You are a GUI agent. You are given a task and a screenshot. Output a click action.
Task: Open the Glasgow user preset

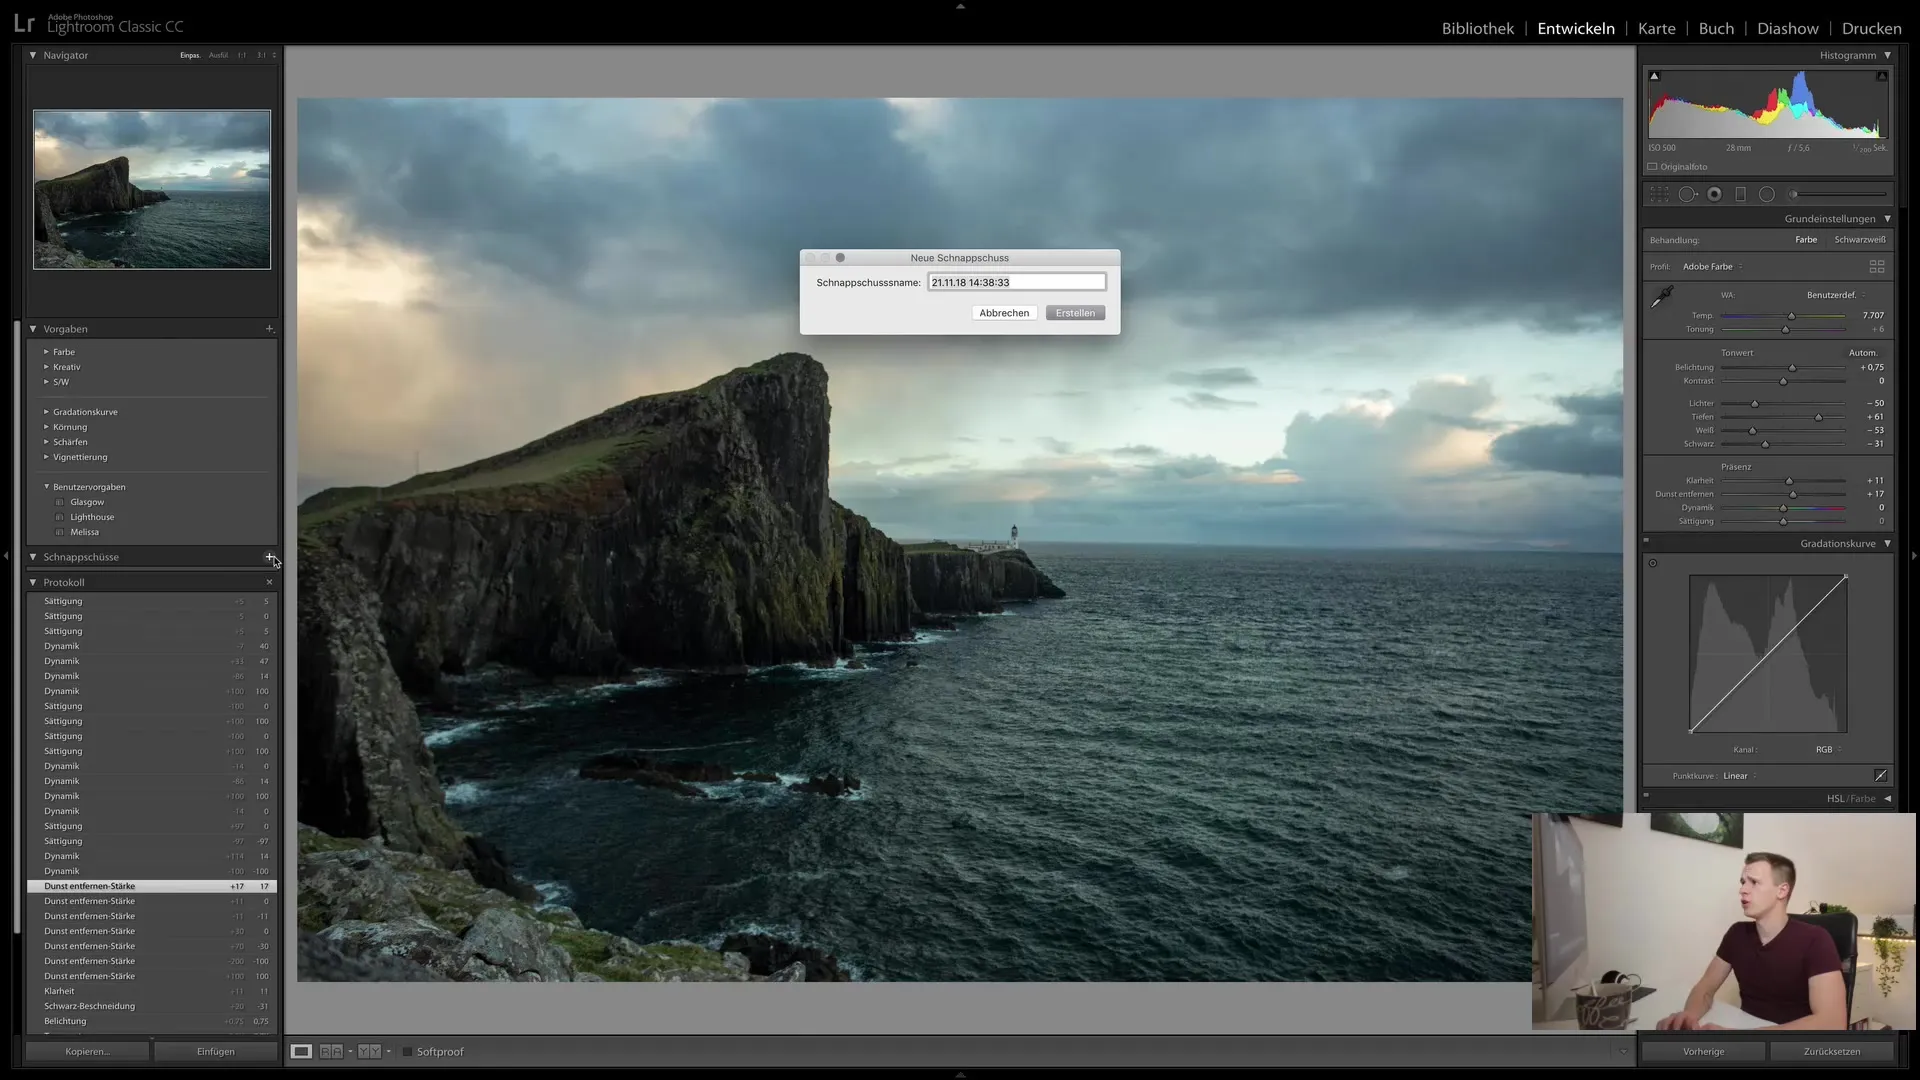87,502
